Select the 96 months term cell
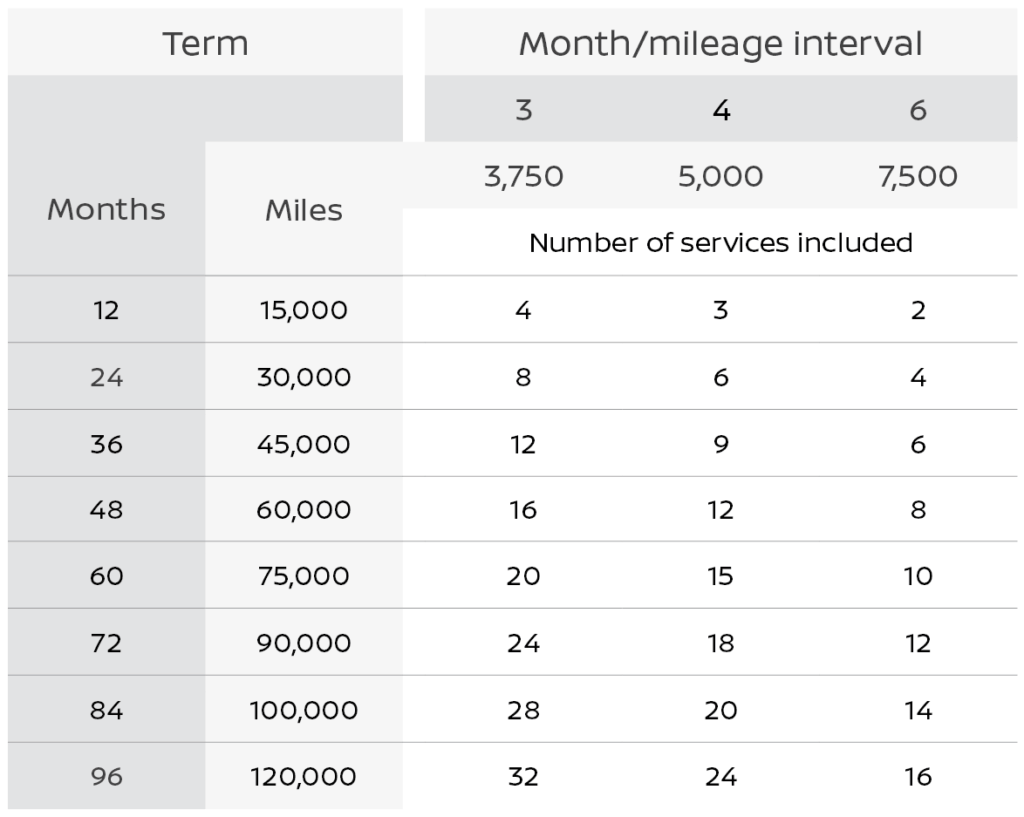Screen dimensions: 1024x817 [x=106, y=776]
